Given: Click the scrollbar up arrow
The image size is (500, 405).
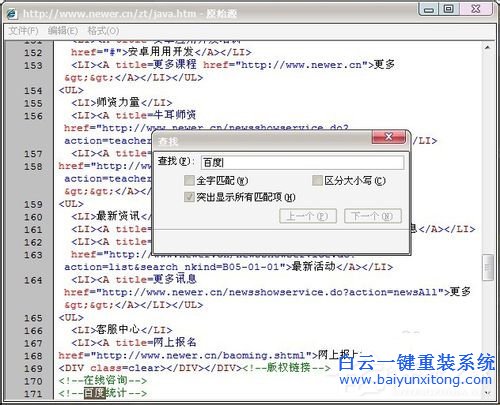Looking at the screenshot, I should (x=487, y=48).
